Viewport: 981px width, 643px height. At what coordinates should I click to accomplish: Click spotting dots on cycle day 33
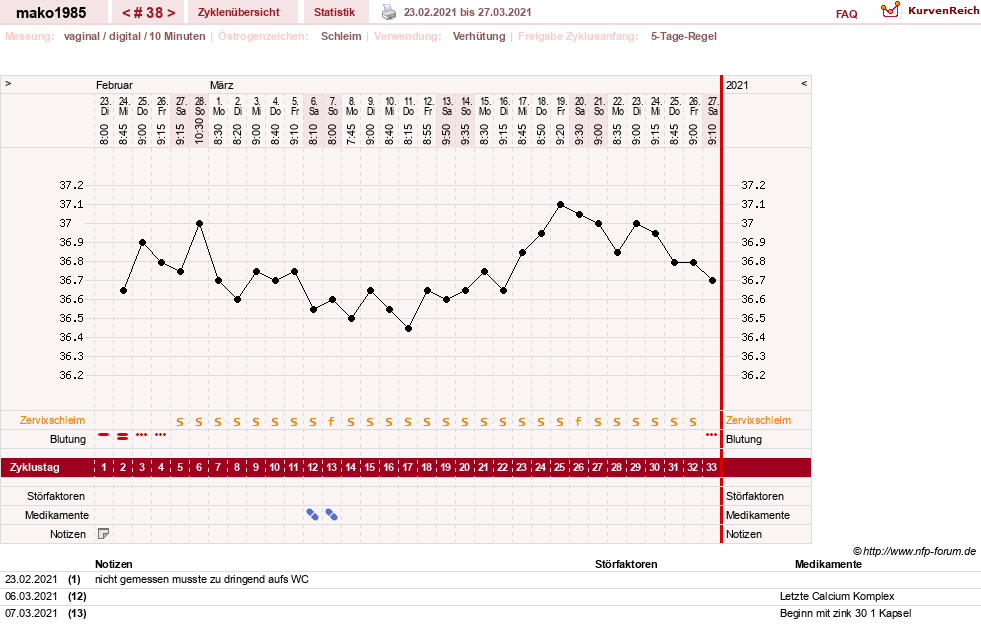click(711, 434)
